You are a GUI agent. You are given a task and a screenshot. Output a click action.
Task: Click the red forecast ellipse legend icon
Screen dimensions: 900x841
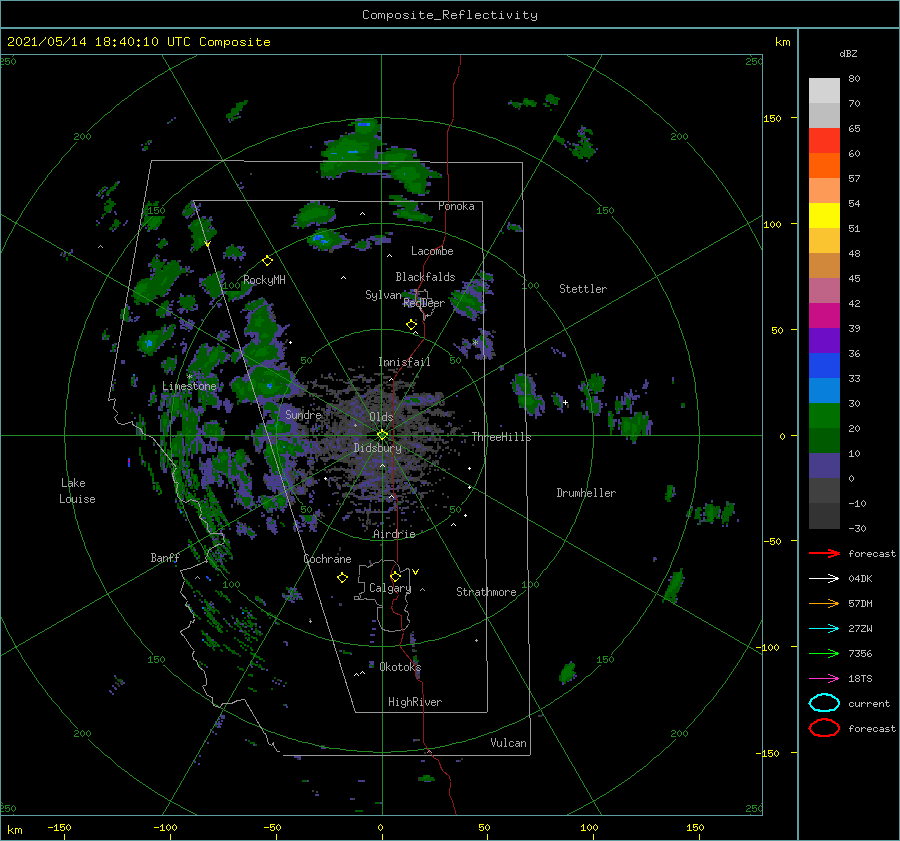(x=824, y=728)
